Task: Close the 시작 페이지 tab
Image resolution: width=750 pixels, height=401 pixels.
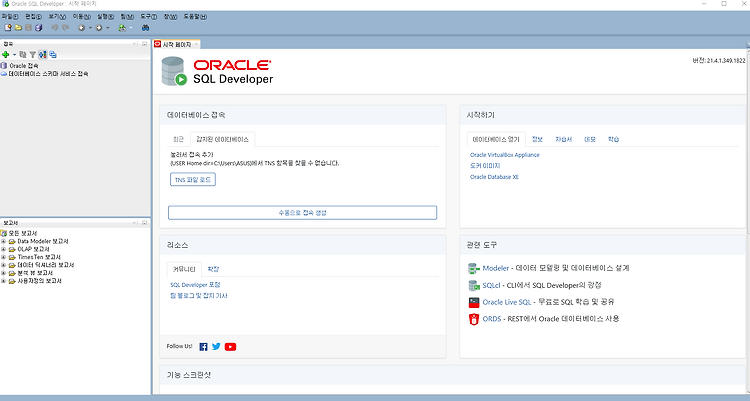Action: point(196,44)
